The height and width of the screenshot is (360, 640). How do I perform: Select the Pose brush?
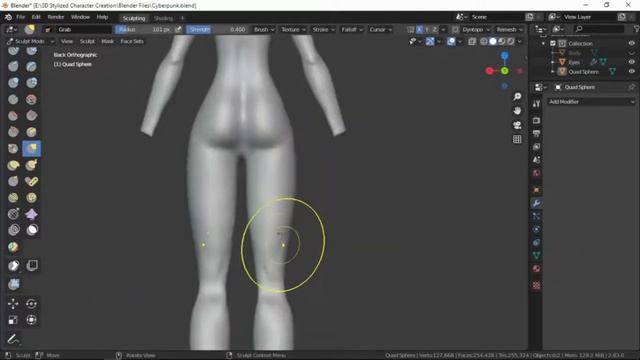coord(31,181)
